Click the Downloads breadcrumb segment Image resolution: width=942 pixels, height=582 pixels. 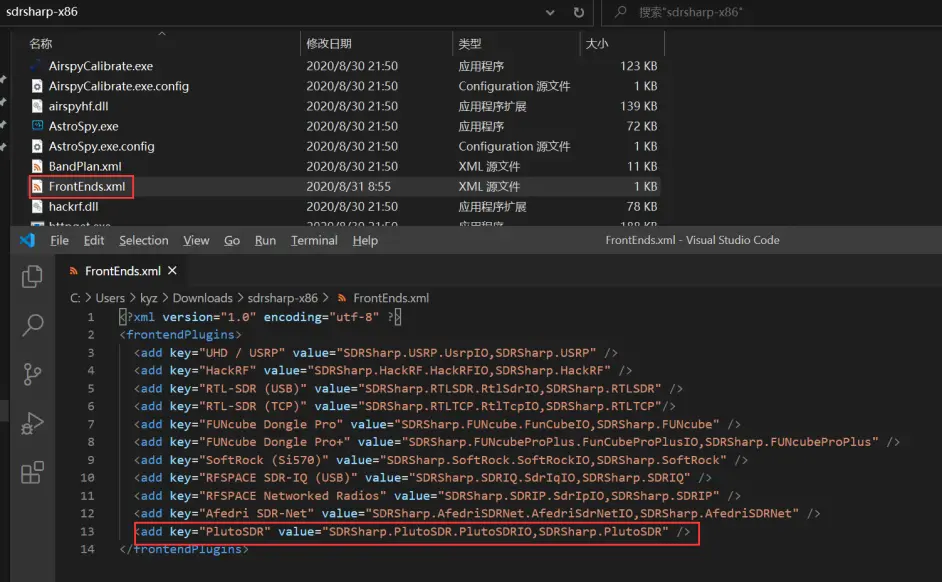point(202,298)
